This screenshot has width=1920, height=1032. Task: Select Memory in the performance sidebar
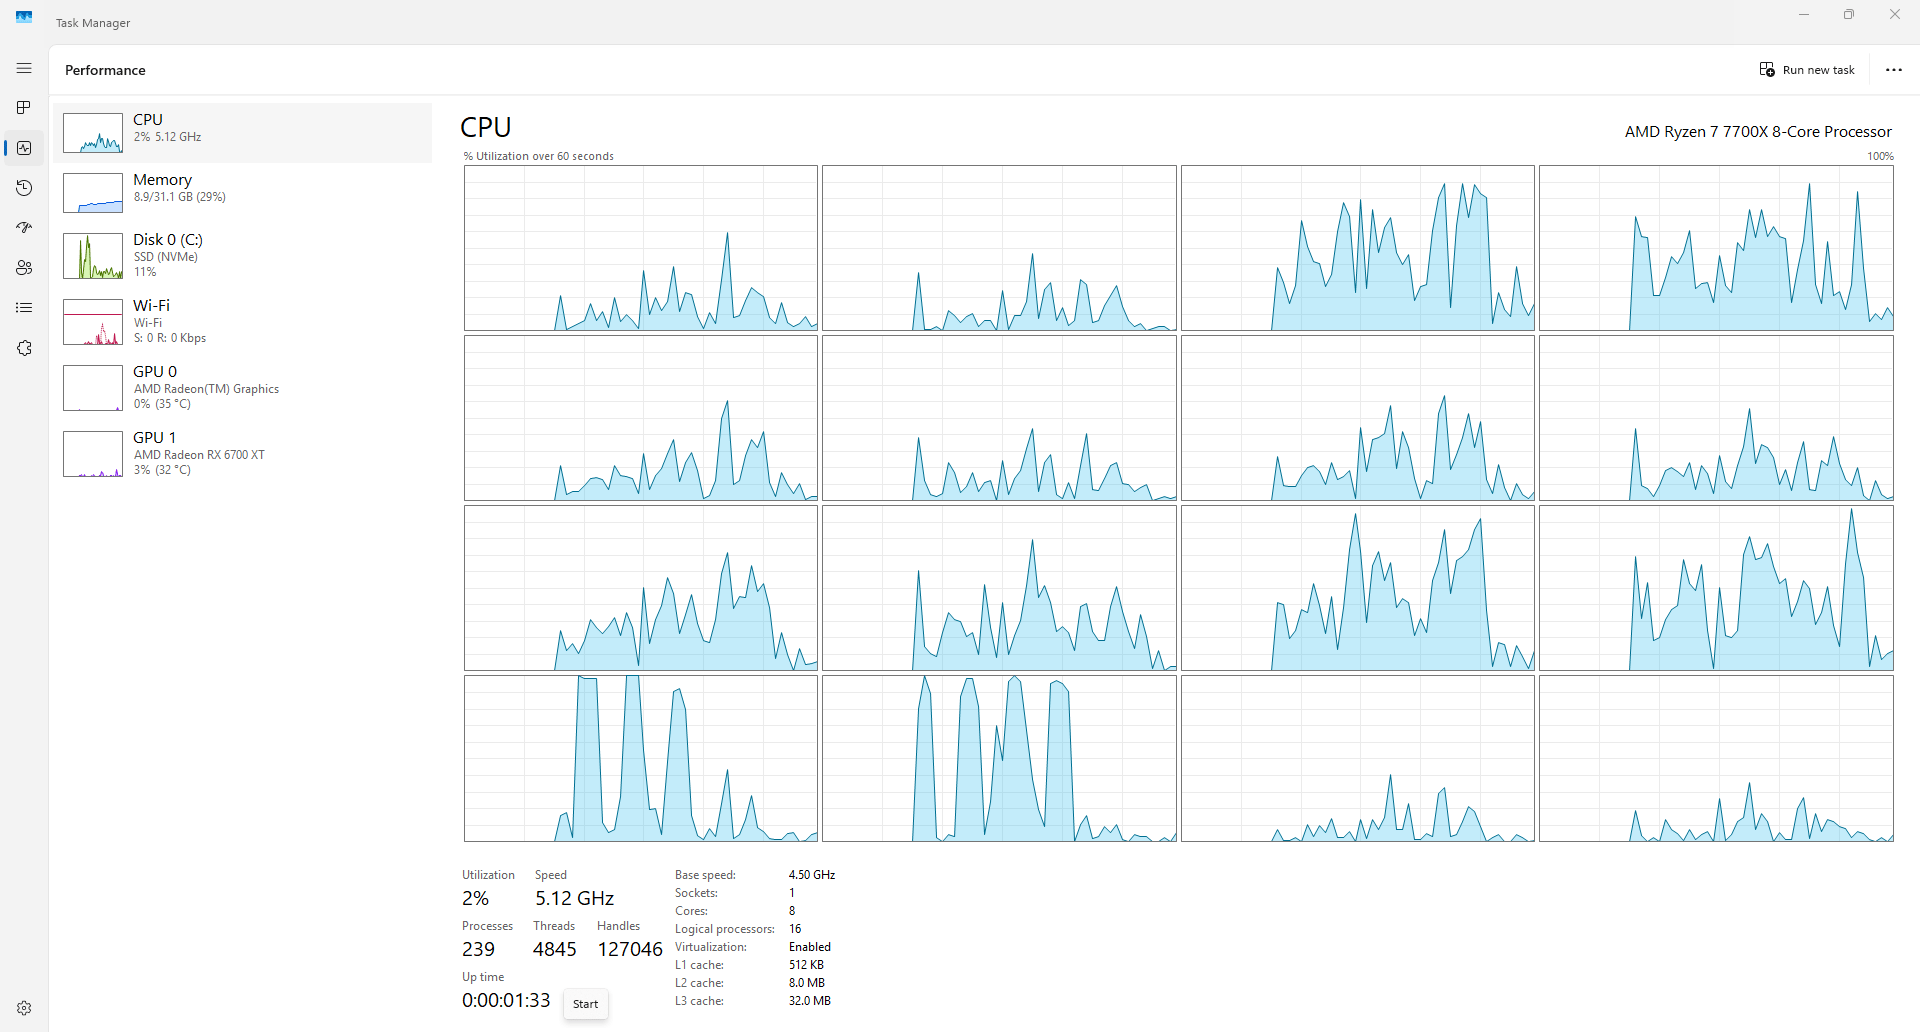(x=243, y=193)
